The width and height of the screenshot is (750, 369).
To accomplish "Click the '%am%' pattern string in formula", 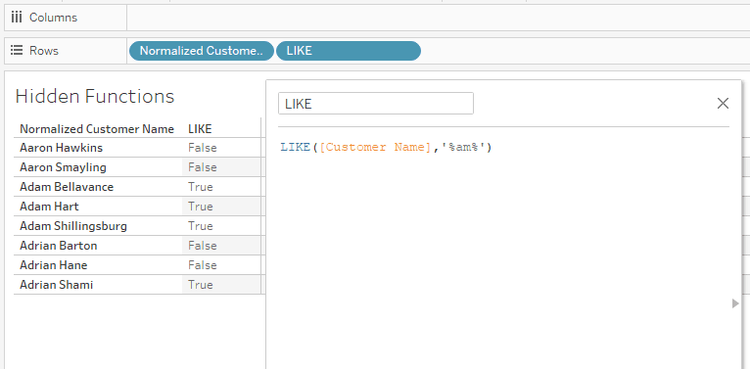I will 463,147.
